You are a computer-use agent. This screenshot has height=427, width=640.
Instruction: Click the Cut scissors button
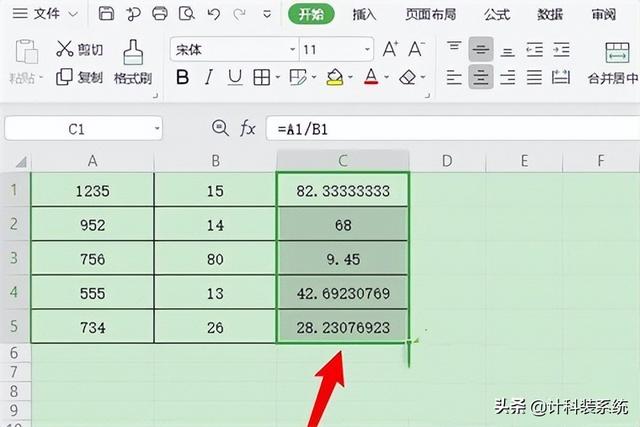(x=79, y=48)
